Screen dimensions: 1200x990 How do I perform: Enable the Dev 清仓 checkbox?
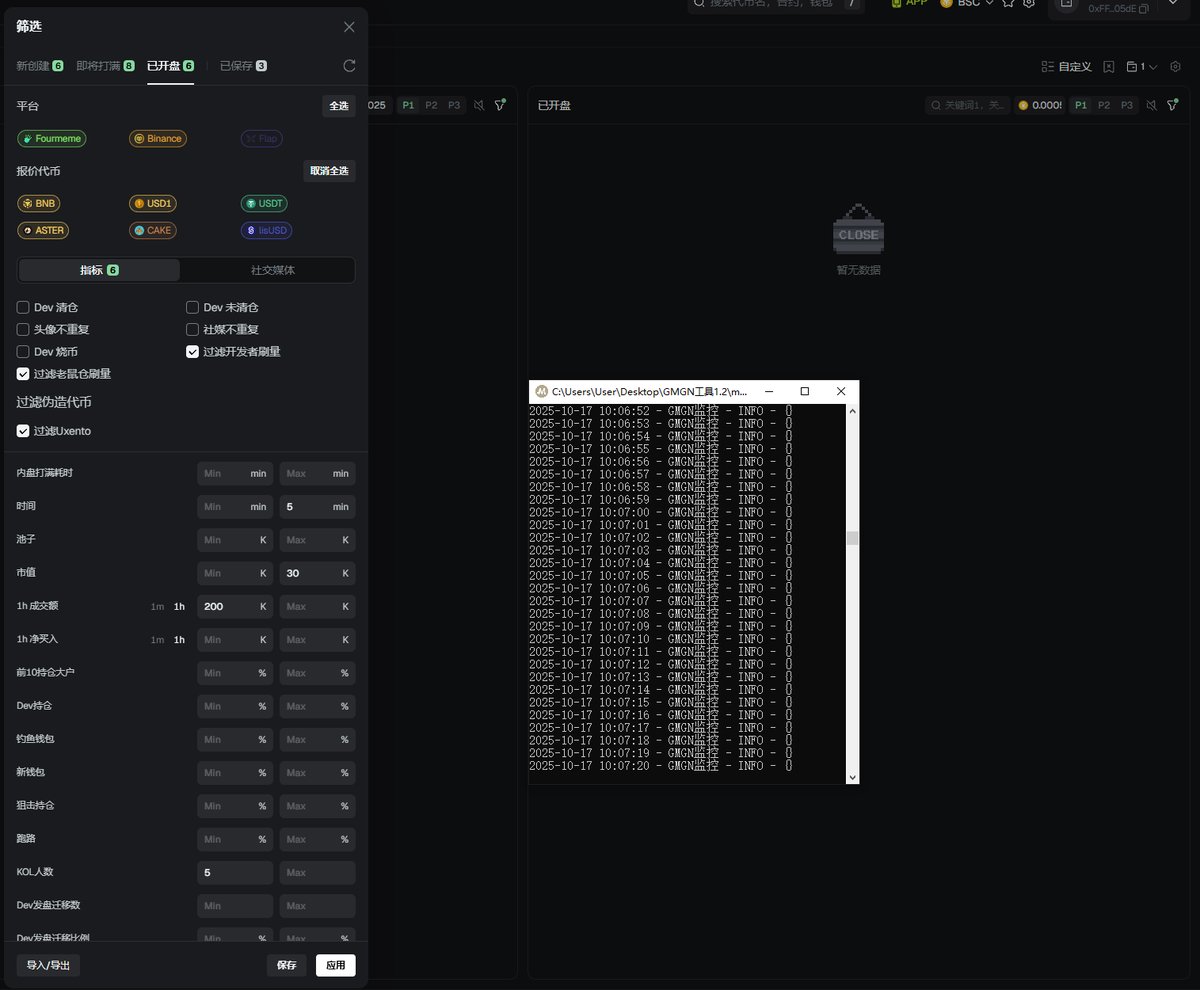click(x=23, y=308)
